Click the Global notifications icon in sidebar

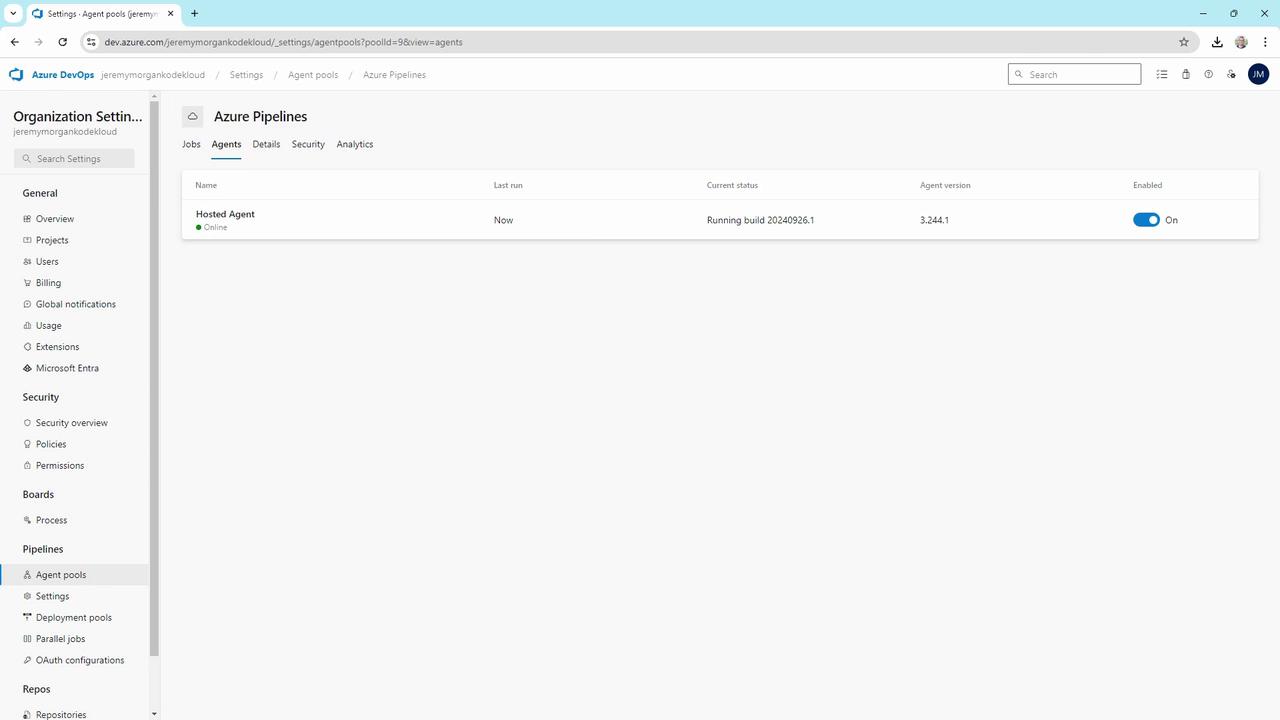[x=27, y=304]
